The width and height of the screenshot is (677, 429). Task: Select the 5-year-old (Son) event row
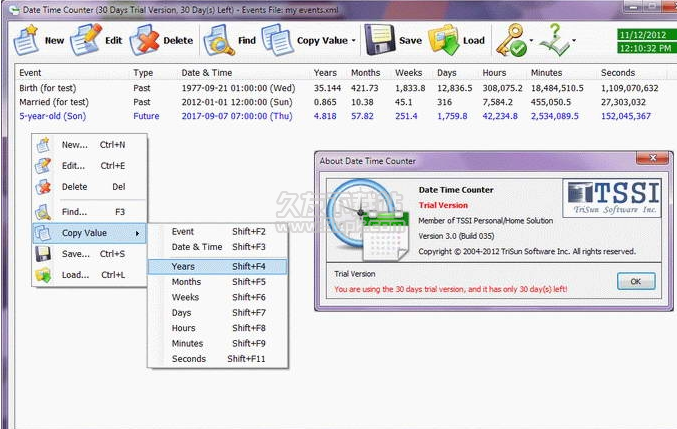coord(341,116)
